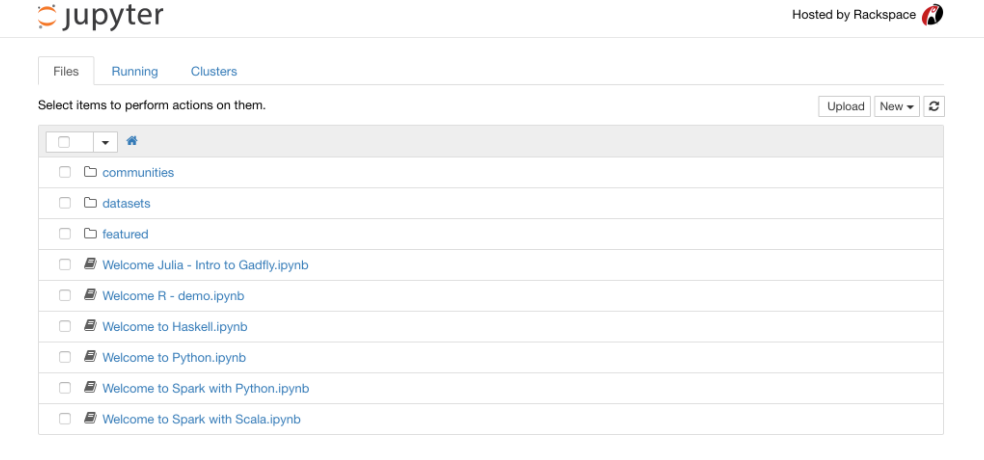The image size is (984, 460).
Task: Open the New dropdown menu
Action: pos(897,107)
